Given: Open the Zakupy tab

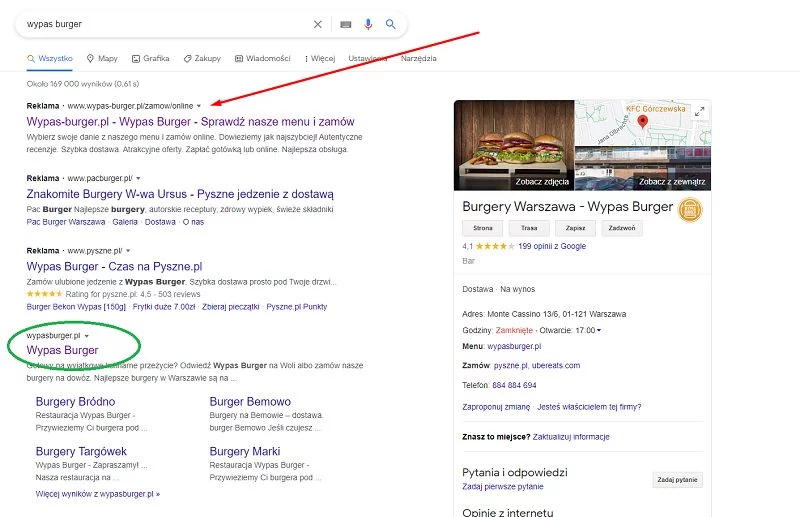Looking at the screenshot, I should coord(202,59).
